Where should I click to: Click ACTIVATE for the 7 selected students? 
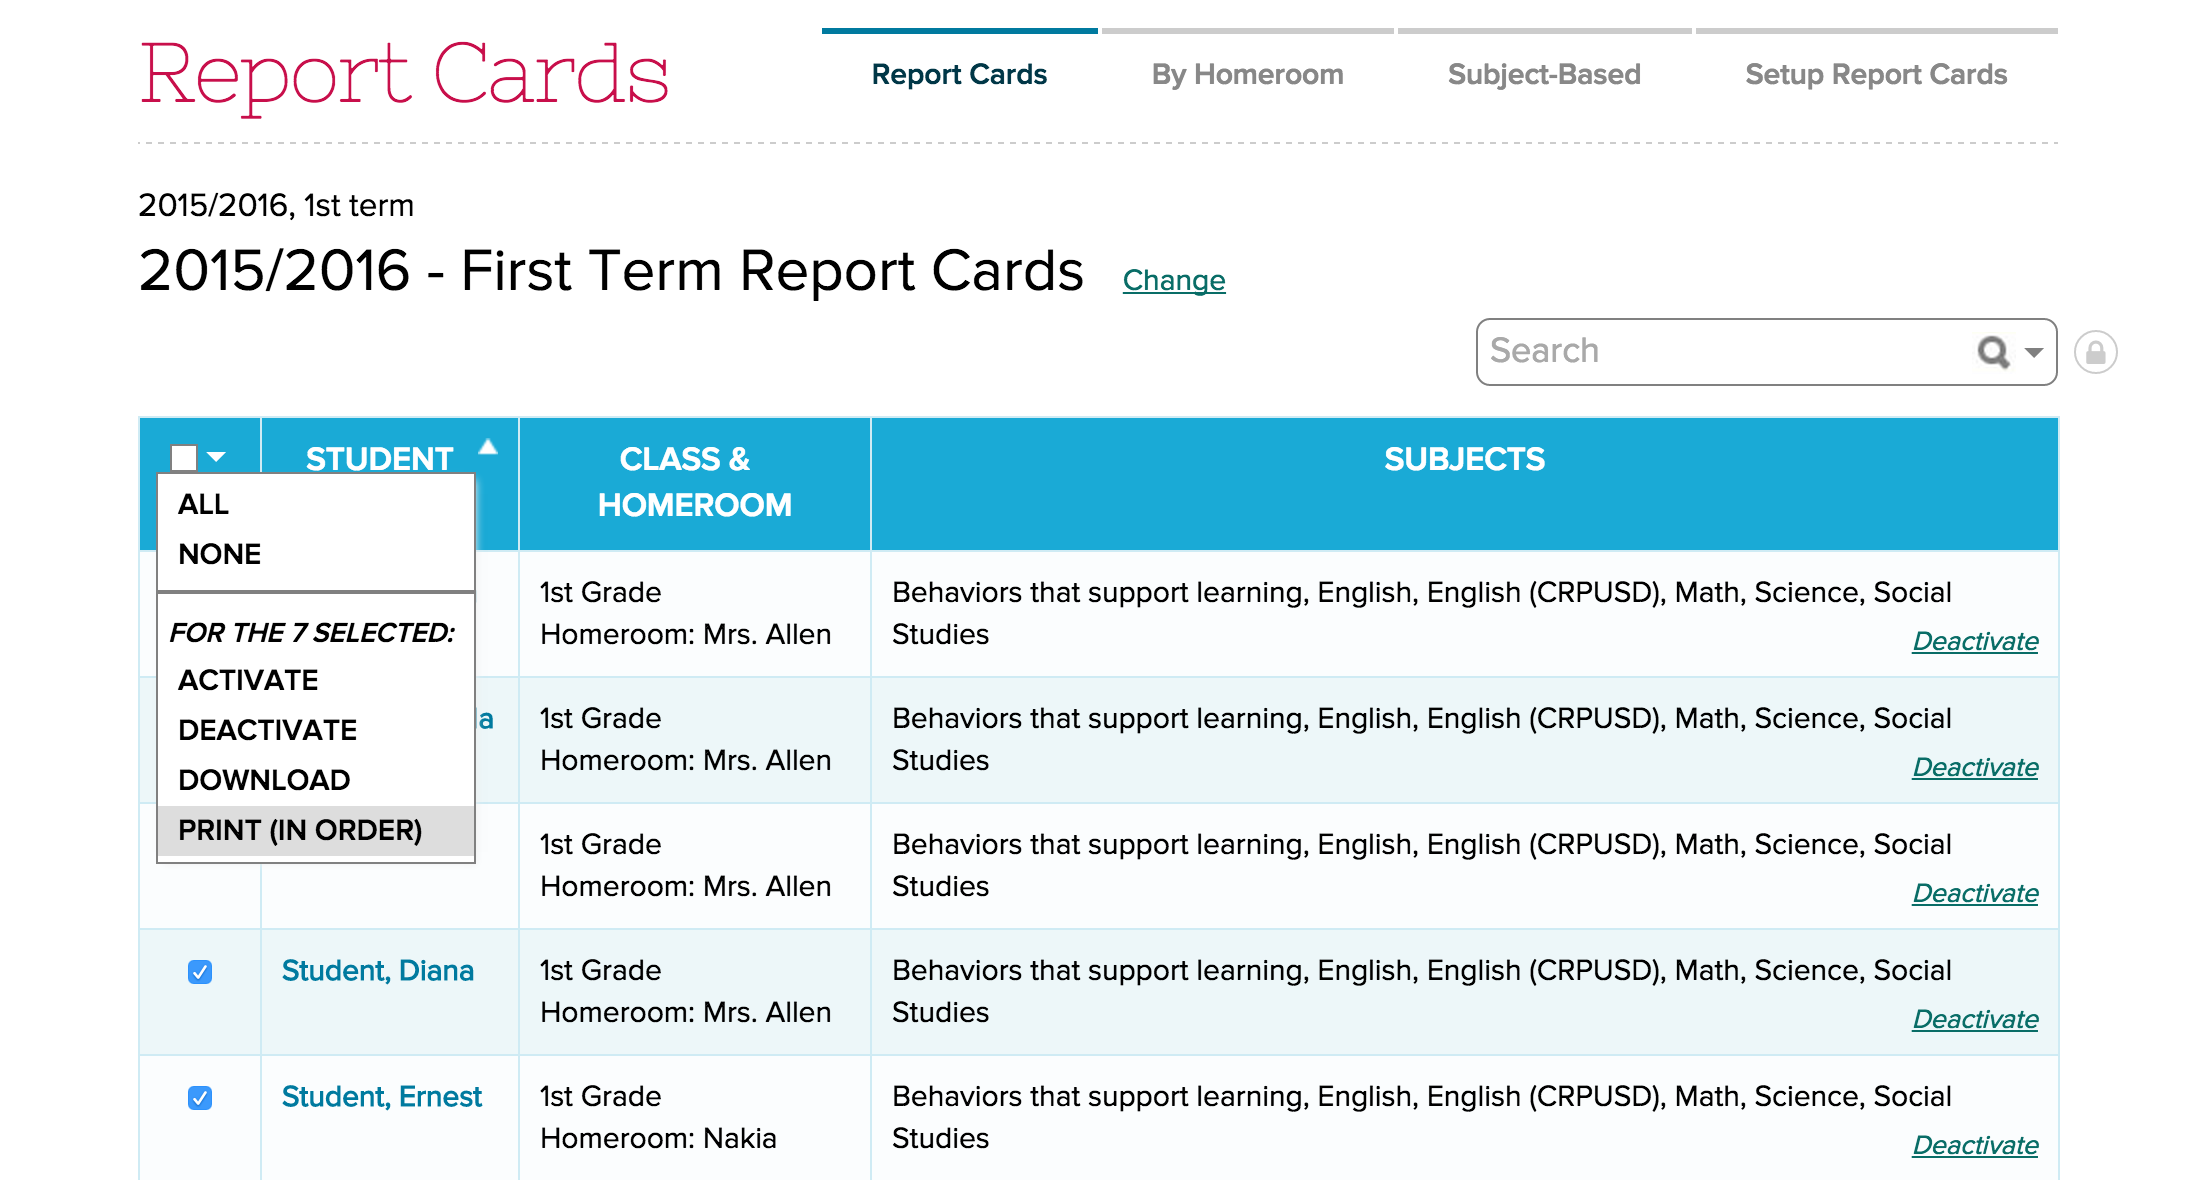click(247, 680)
